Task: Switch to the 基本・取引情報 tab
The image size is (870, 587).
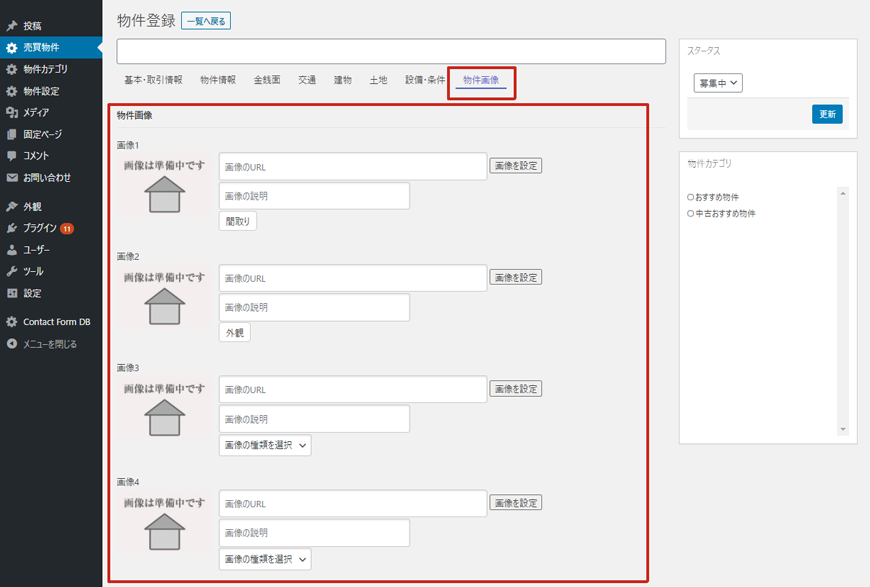Action: 153,80
